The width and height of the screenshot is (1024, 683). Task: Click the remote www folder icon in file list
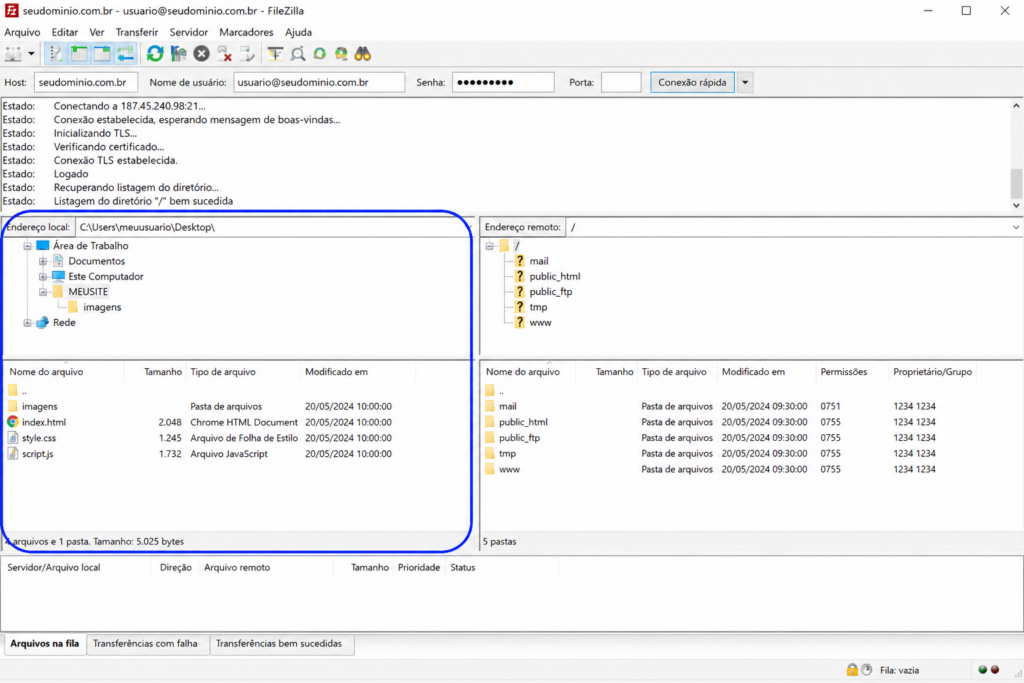(490, 469)
